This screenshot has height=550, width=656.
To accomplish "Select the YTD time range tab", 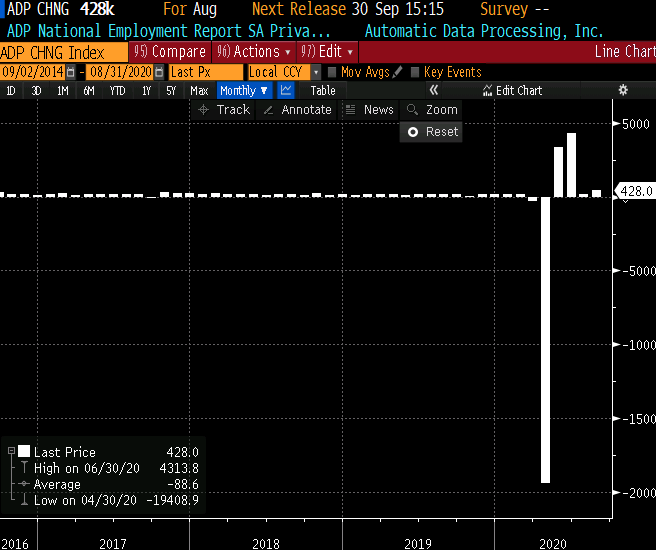I will [x=118, y=90].
